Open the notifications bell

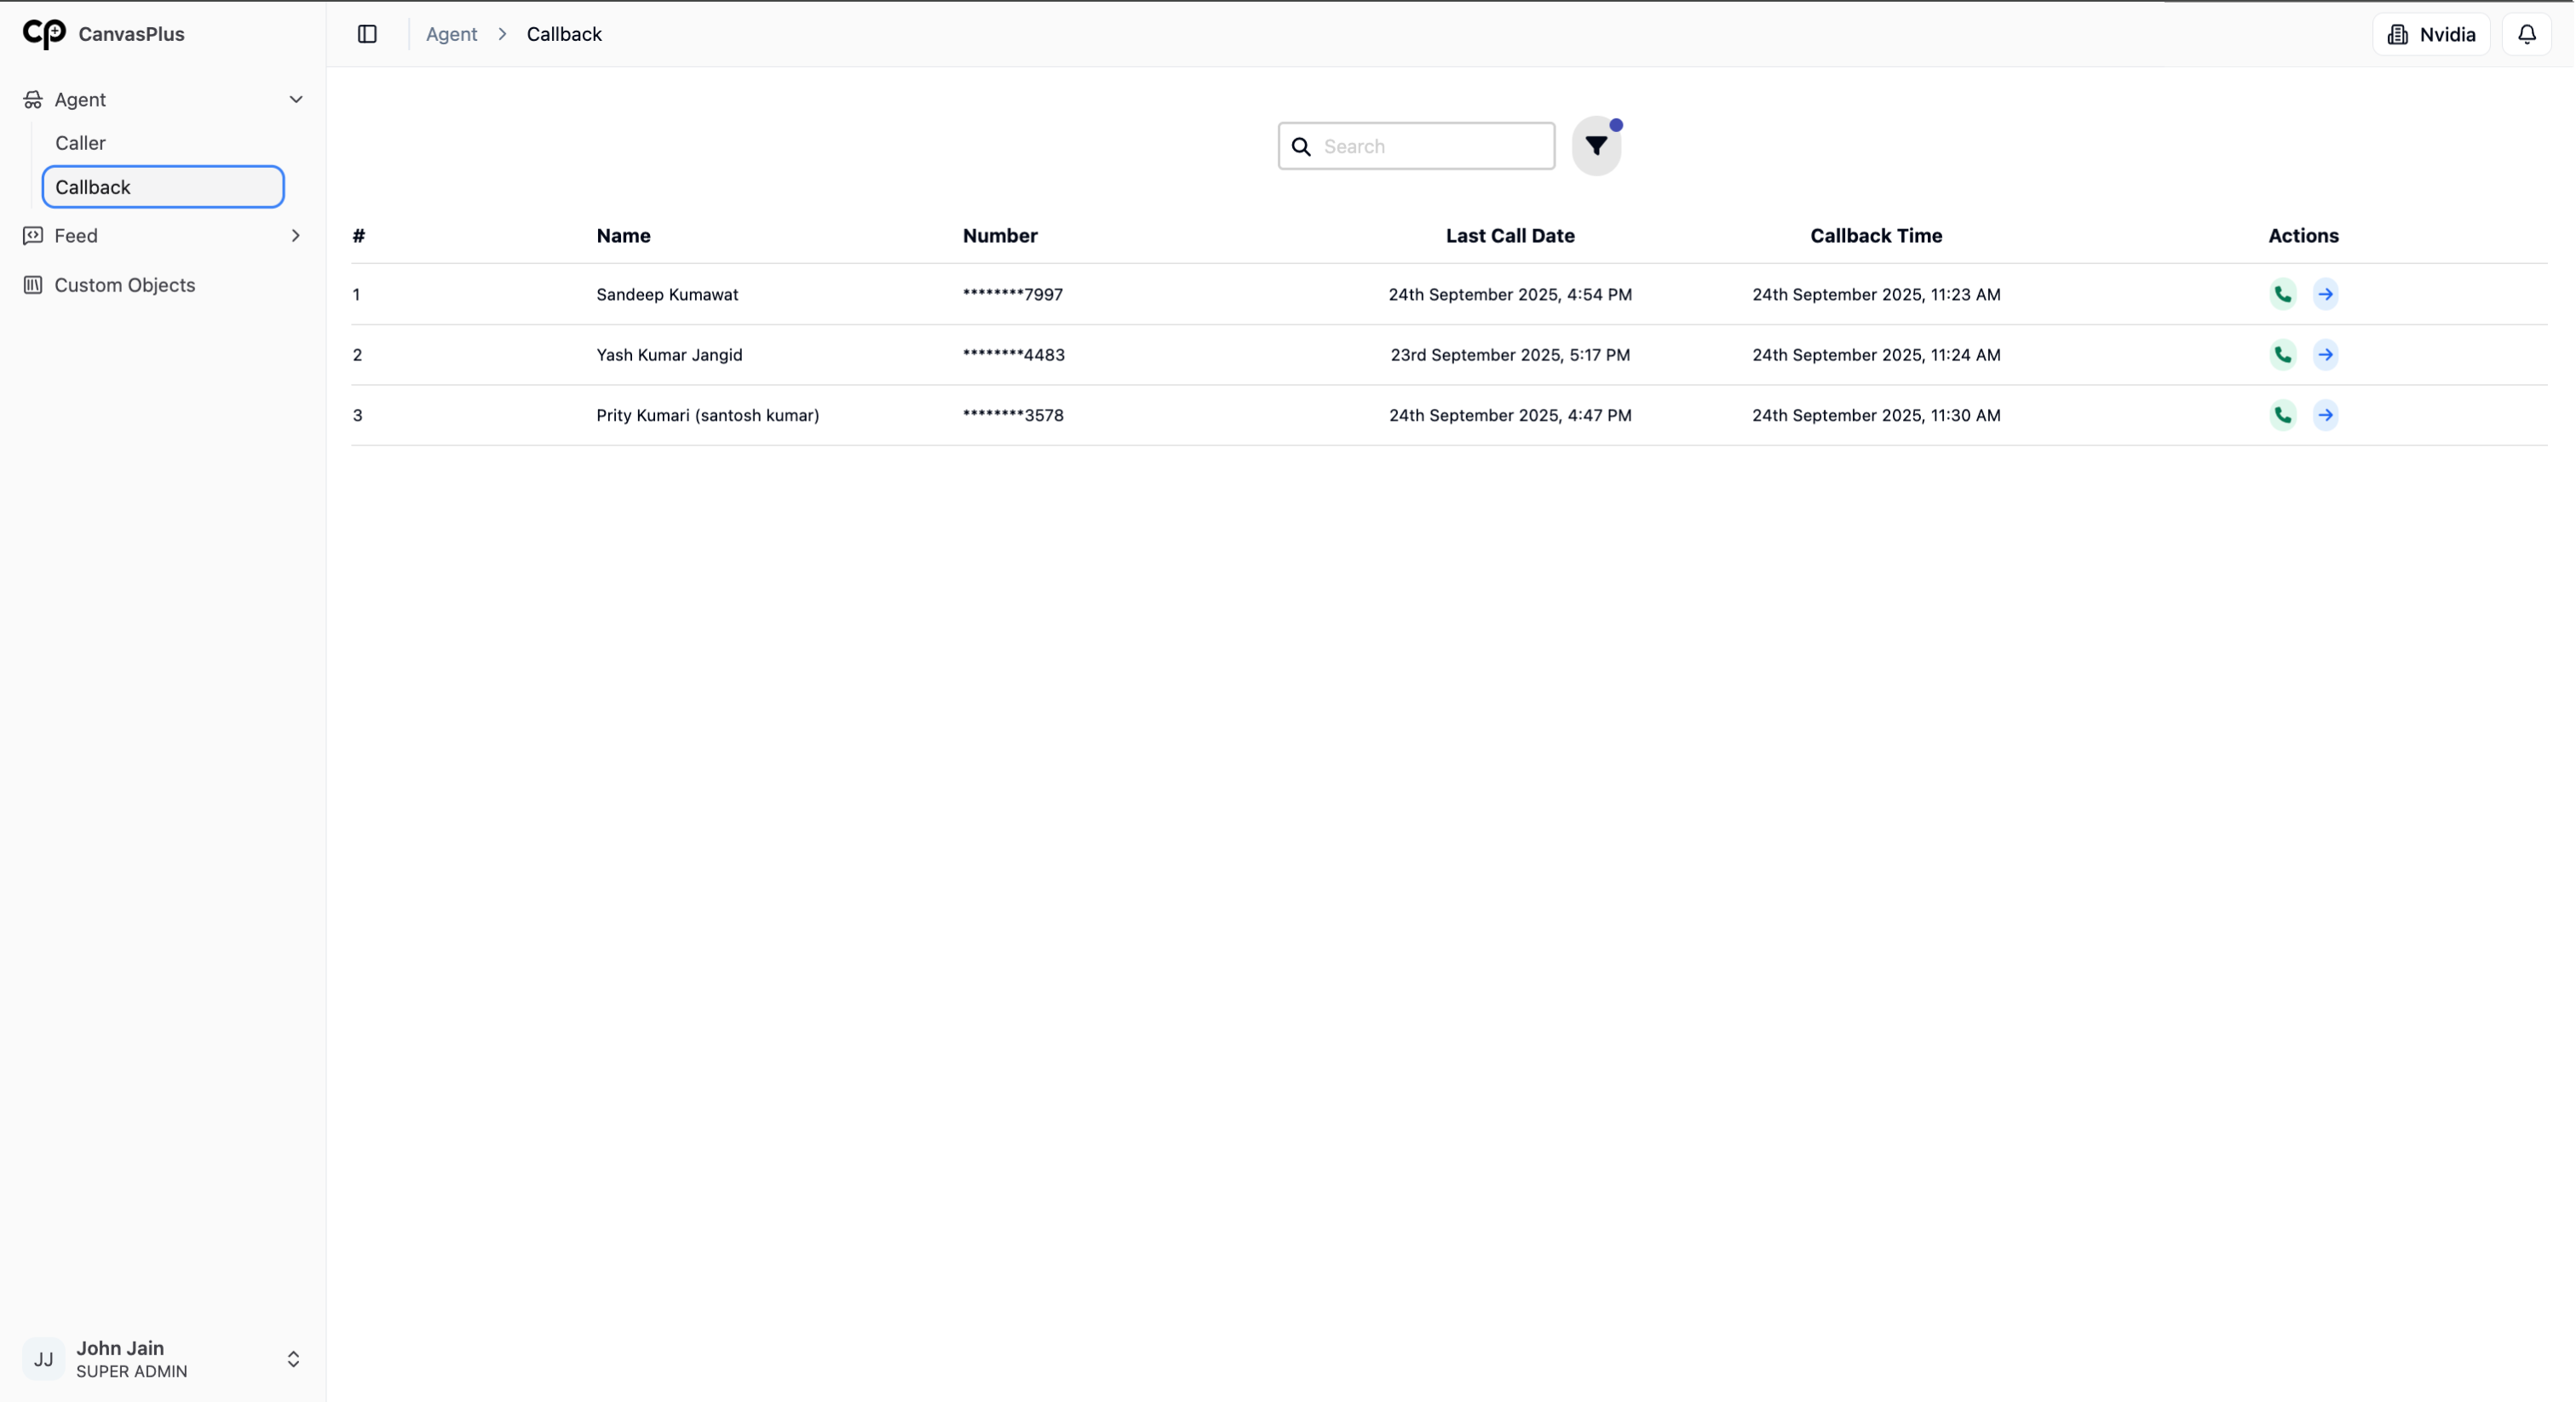2527,34
